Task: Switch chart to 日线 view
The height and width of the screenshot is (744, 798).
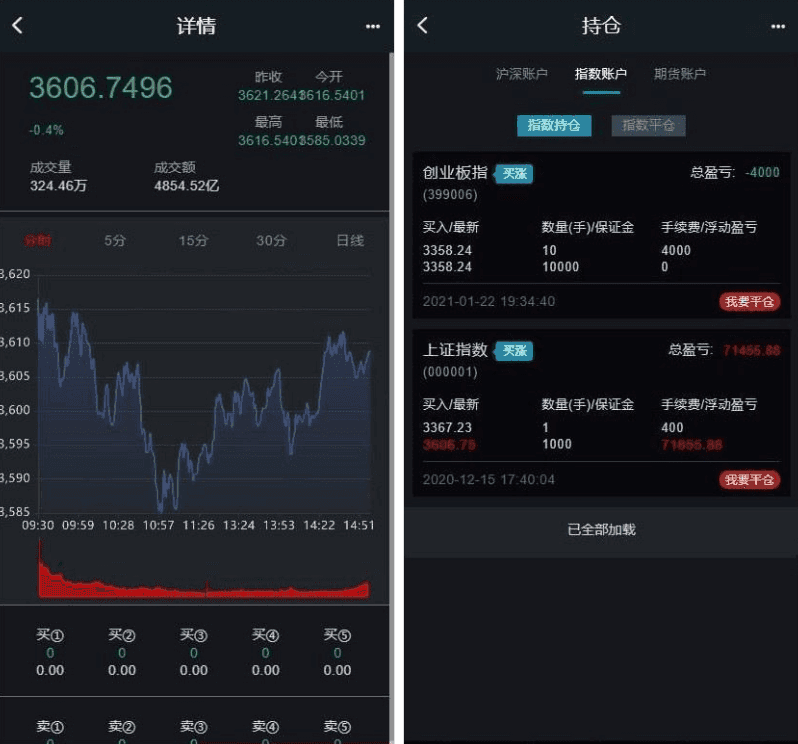Action: click(350, 241)
